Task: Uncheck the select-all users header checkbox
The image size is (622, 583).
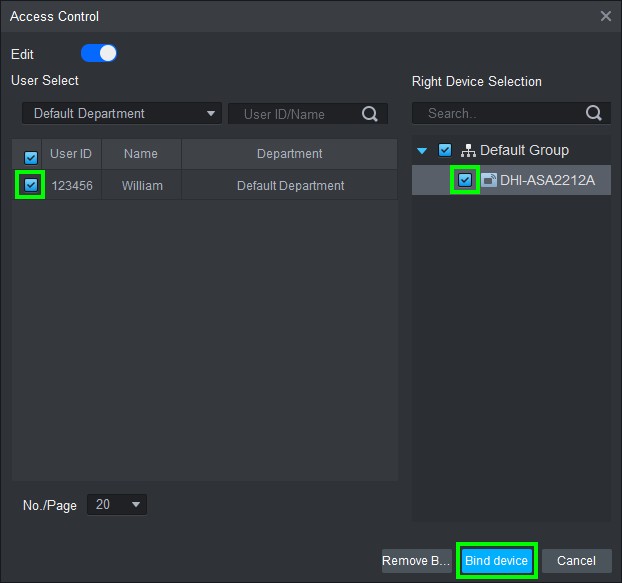Action: (31, 156)
